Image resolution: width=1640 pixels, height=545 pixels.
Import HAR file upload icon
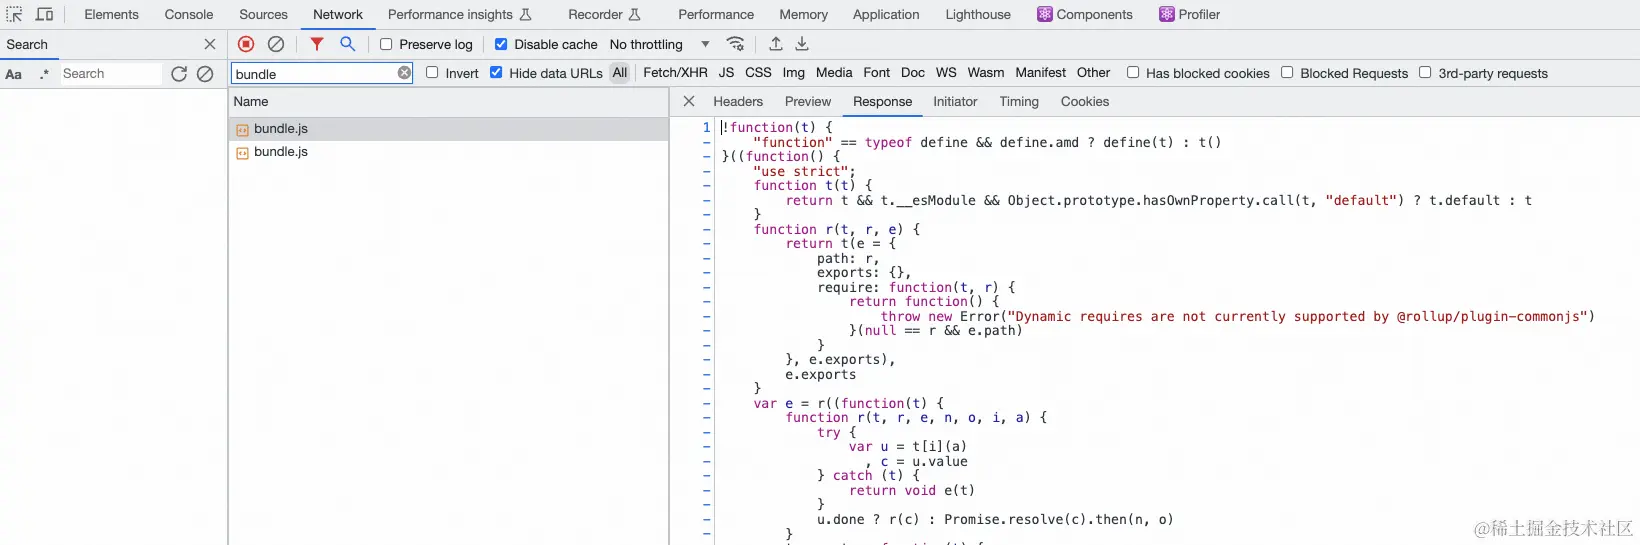point(775,44)
